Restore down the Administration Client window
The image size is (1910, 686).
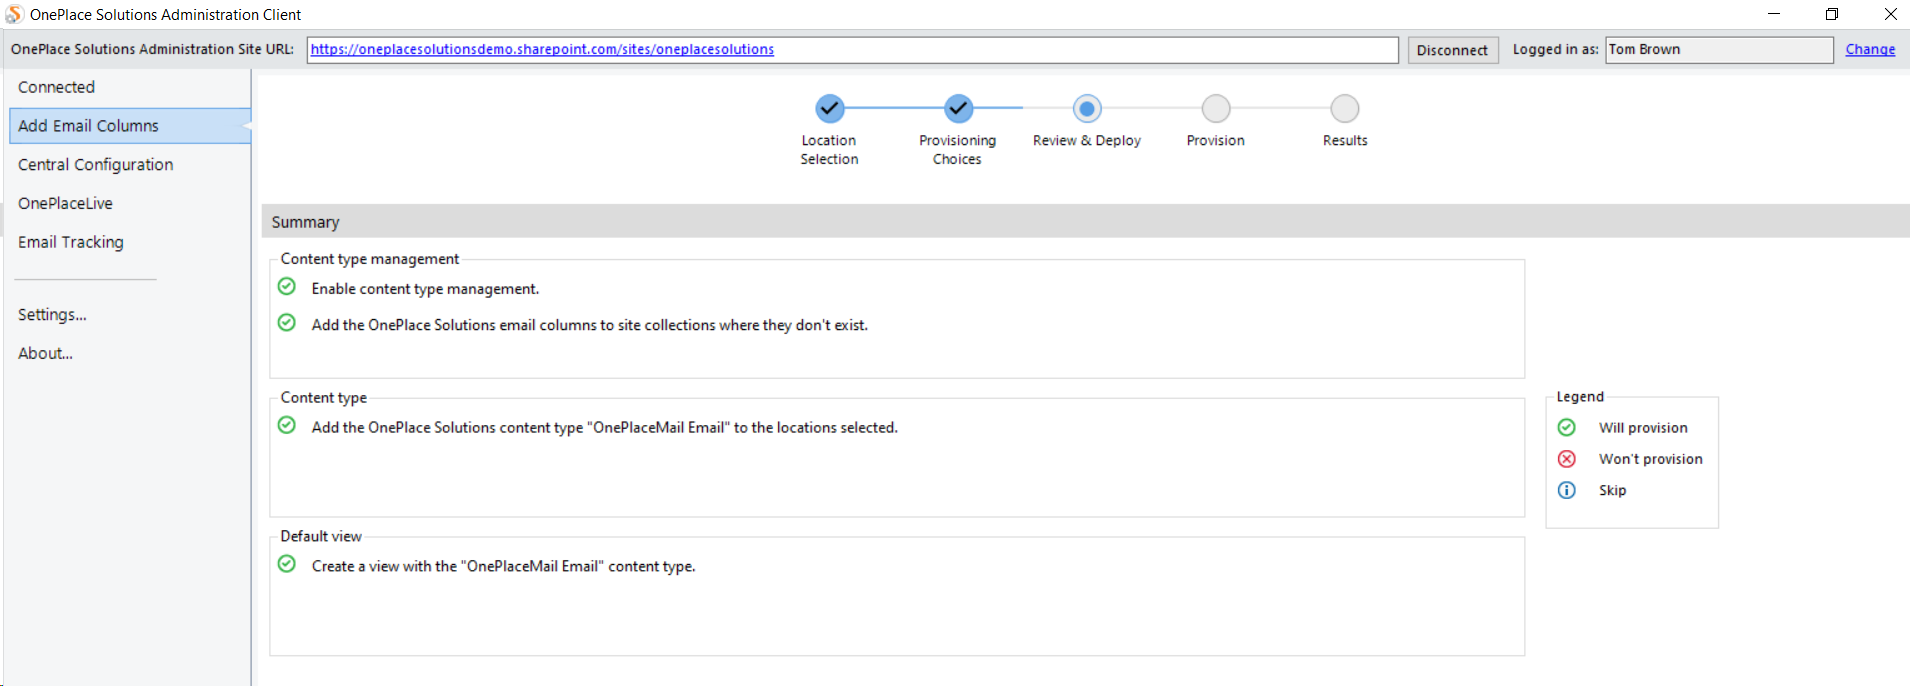(x=1832, y=14)
